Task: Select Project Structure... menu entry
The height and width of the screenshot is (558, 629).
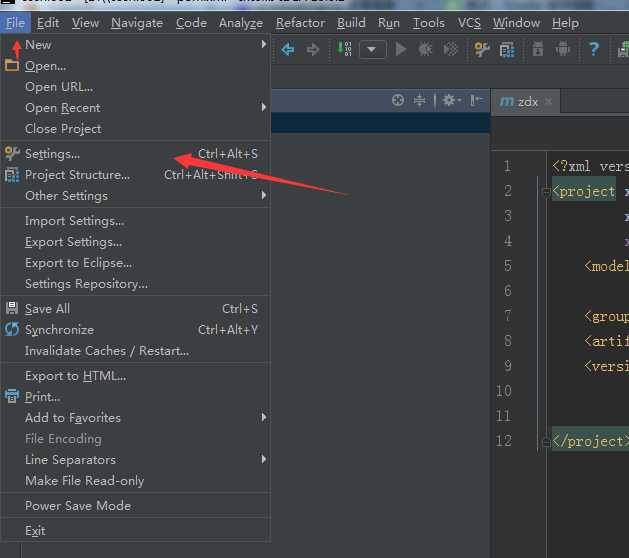Action: 135,175
